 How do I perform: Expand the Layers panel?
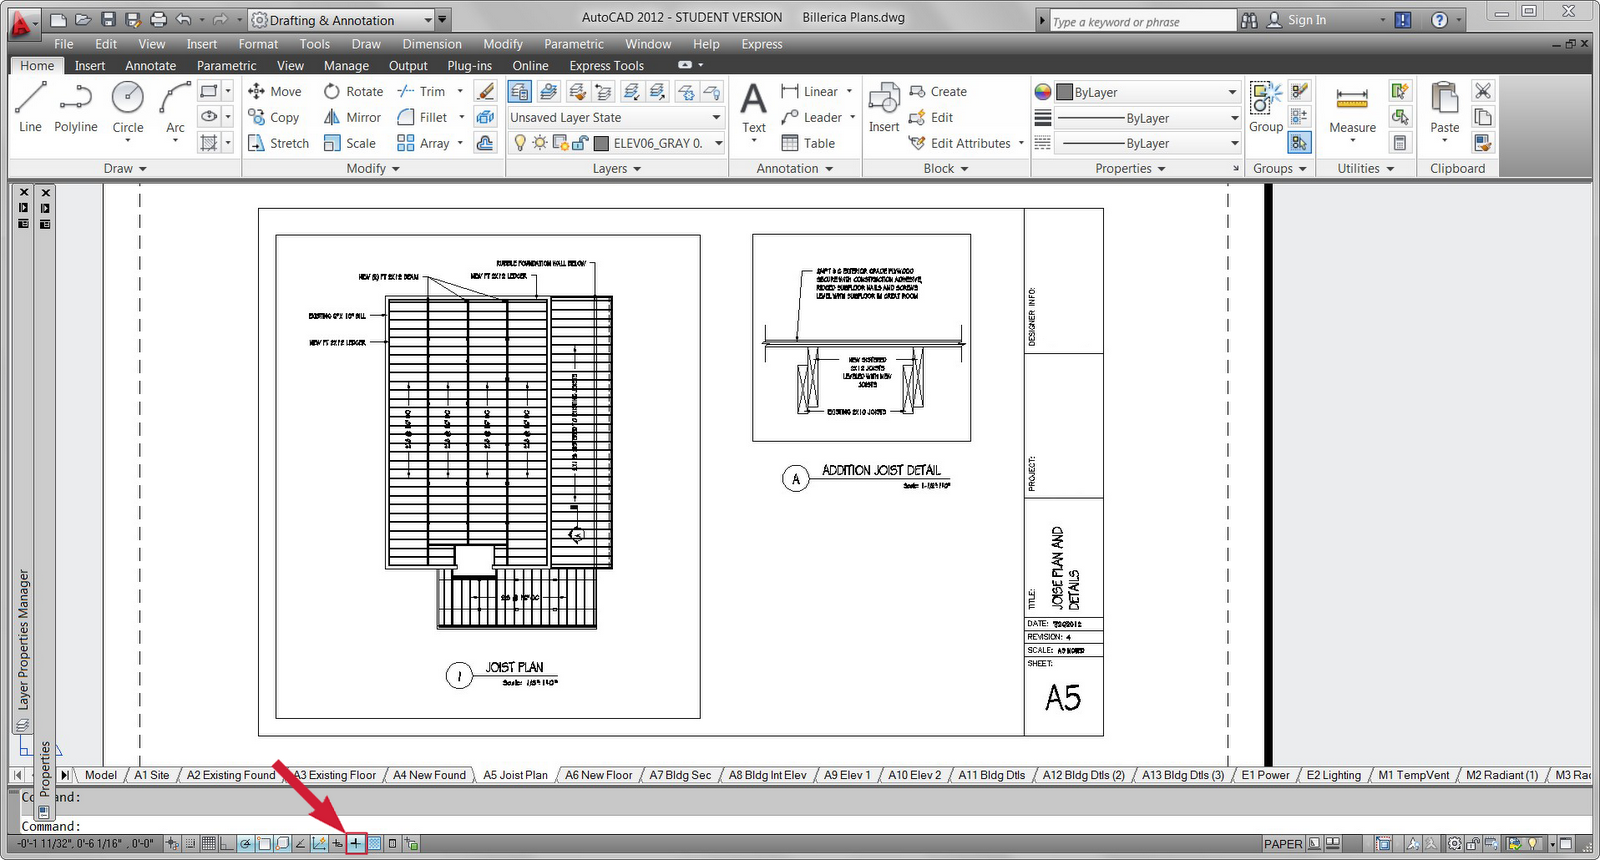616,168
